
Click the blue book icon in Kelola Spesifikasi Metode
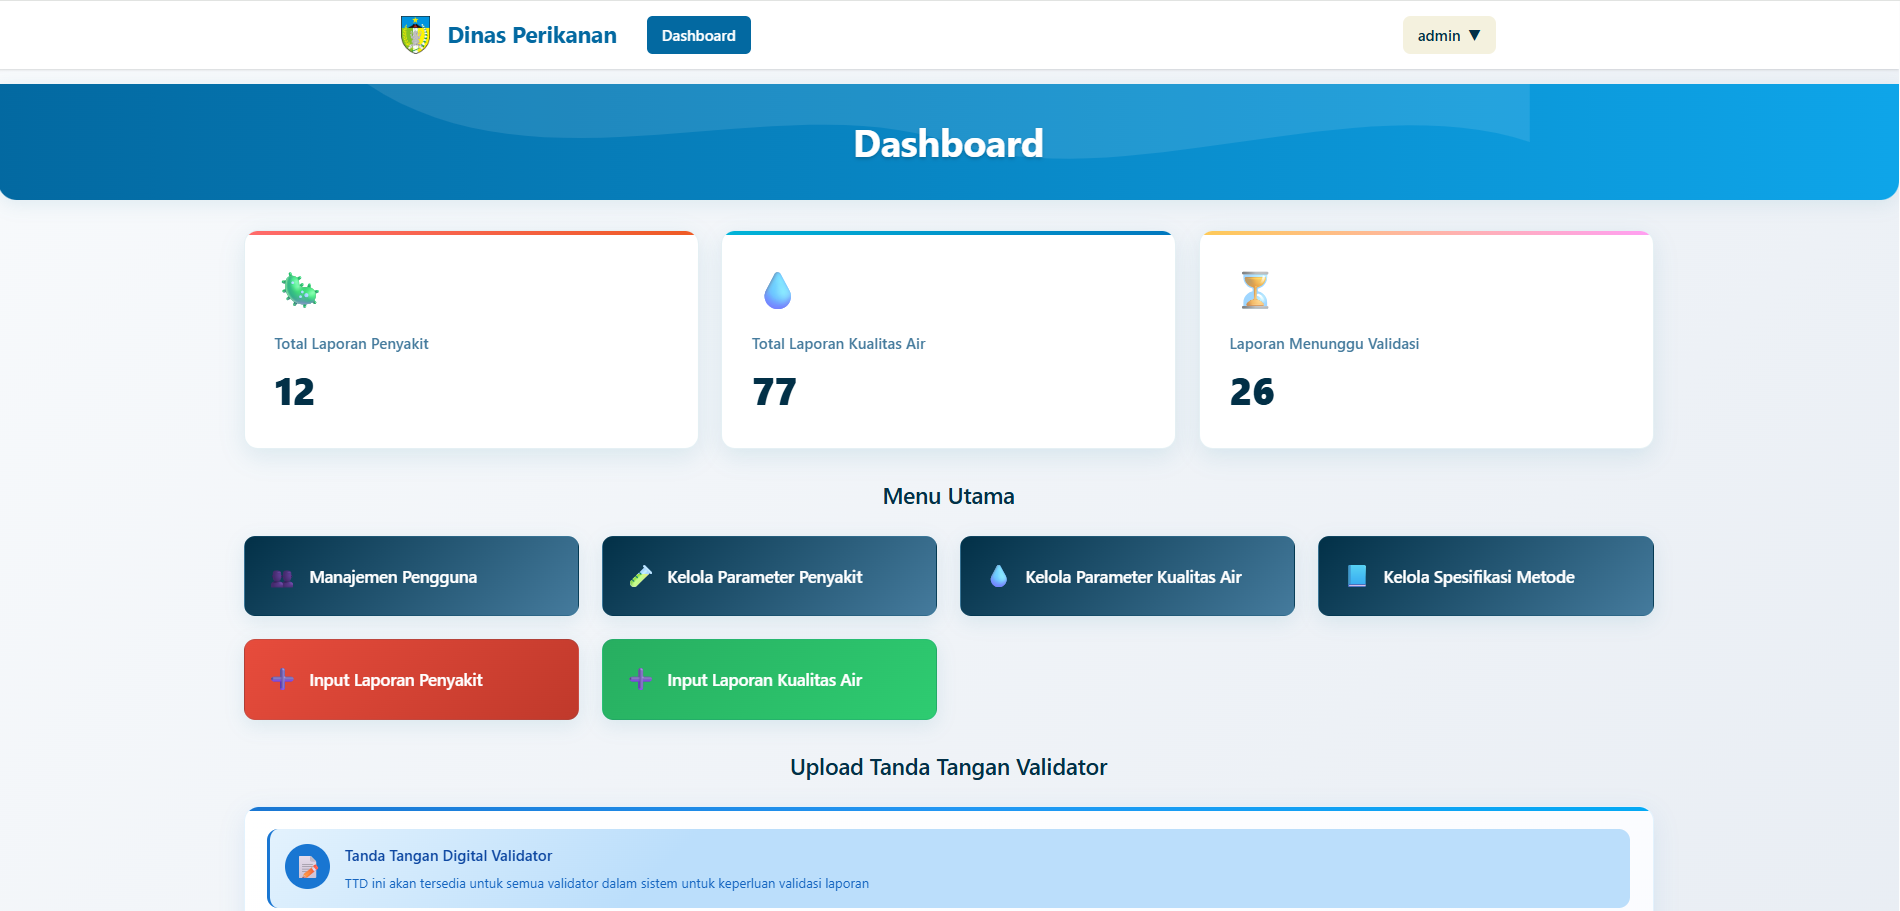(x=1357, y=576)
